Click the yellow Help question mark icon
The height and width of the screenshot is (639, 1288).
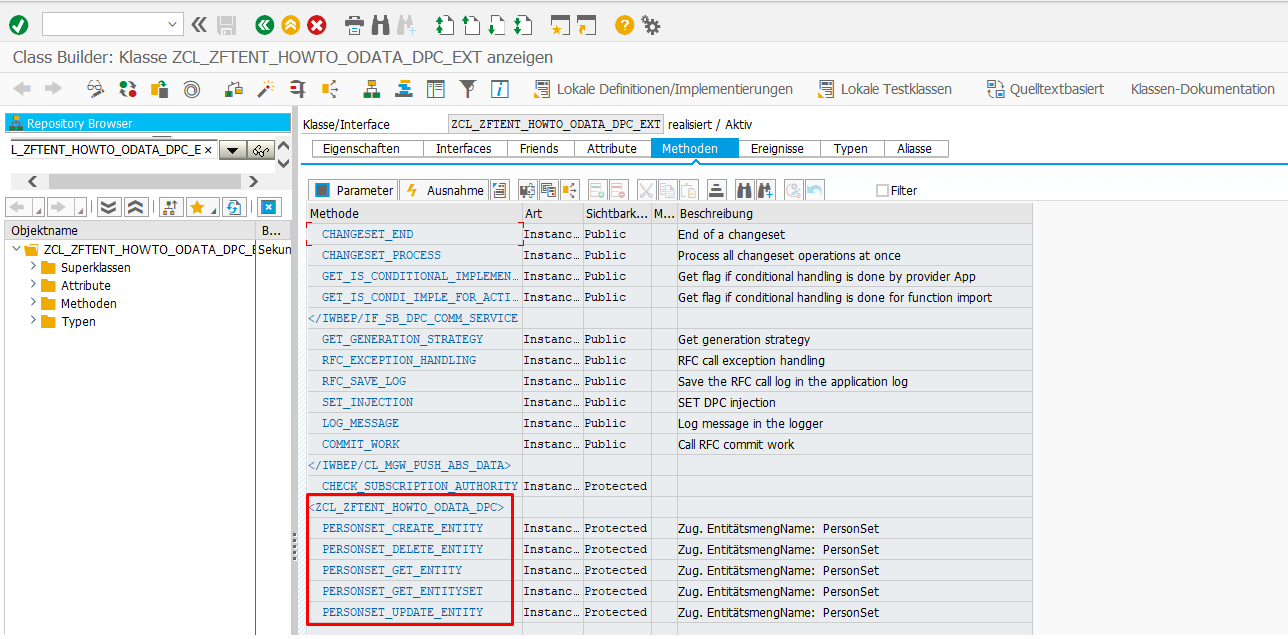(624, 25)
